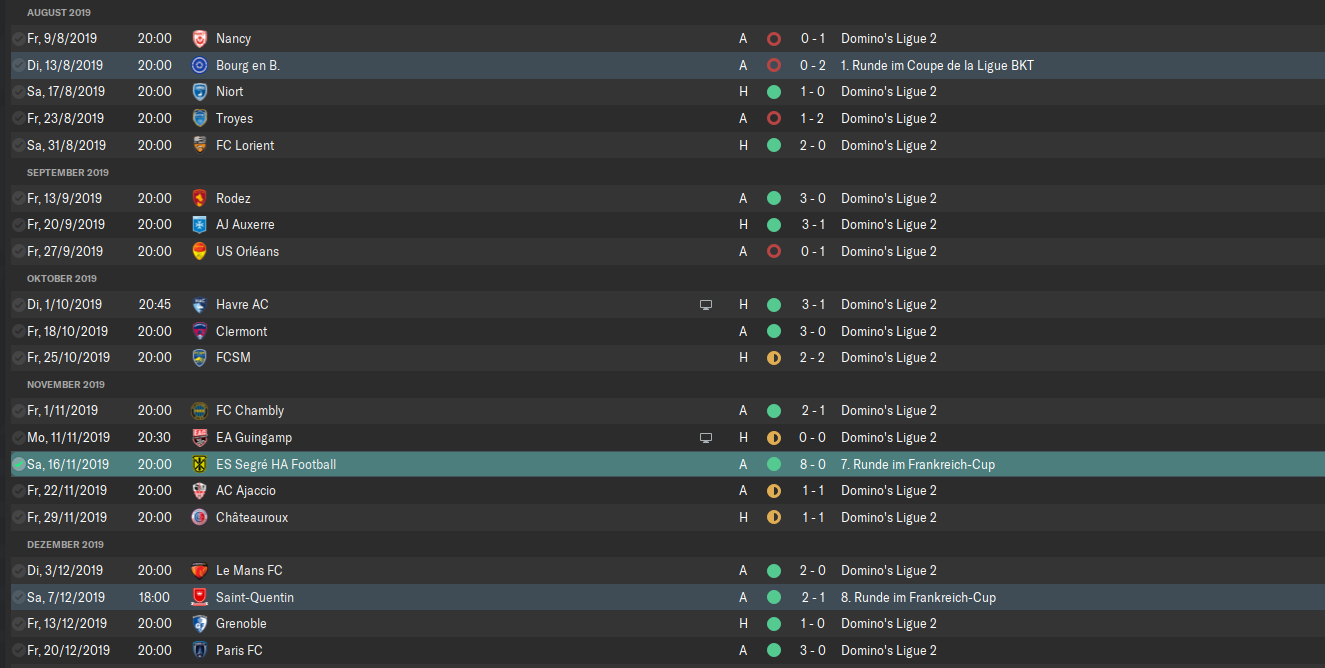1325x668 pixels.
Task: Select the August 2019 month header
Action: (x=59, y=13)
